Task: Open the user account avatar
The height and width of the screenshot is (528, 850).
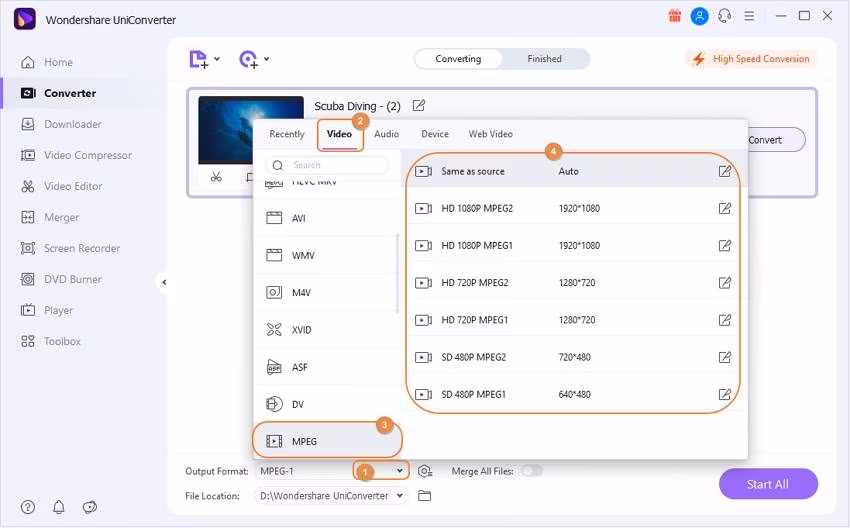Action: click(x=699, y=16)
